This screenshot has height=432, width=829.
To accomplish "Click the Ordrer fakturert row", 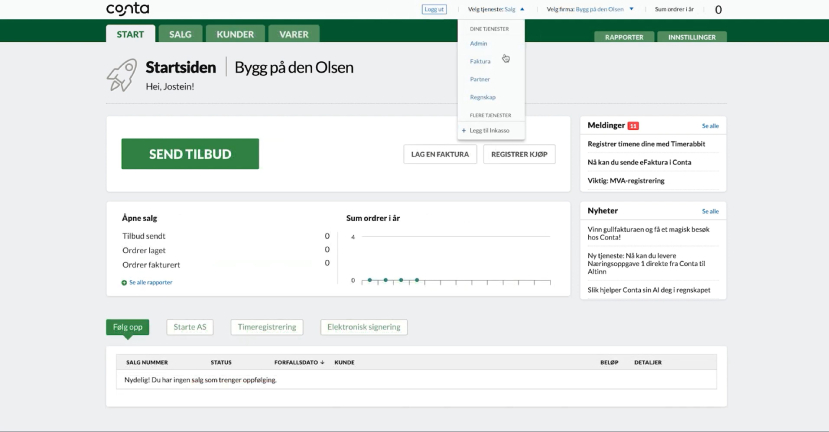I will pos(226,264).
